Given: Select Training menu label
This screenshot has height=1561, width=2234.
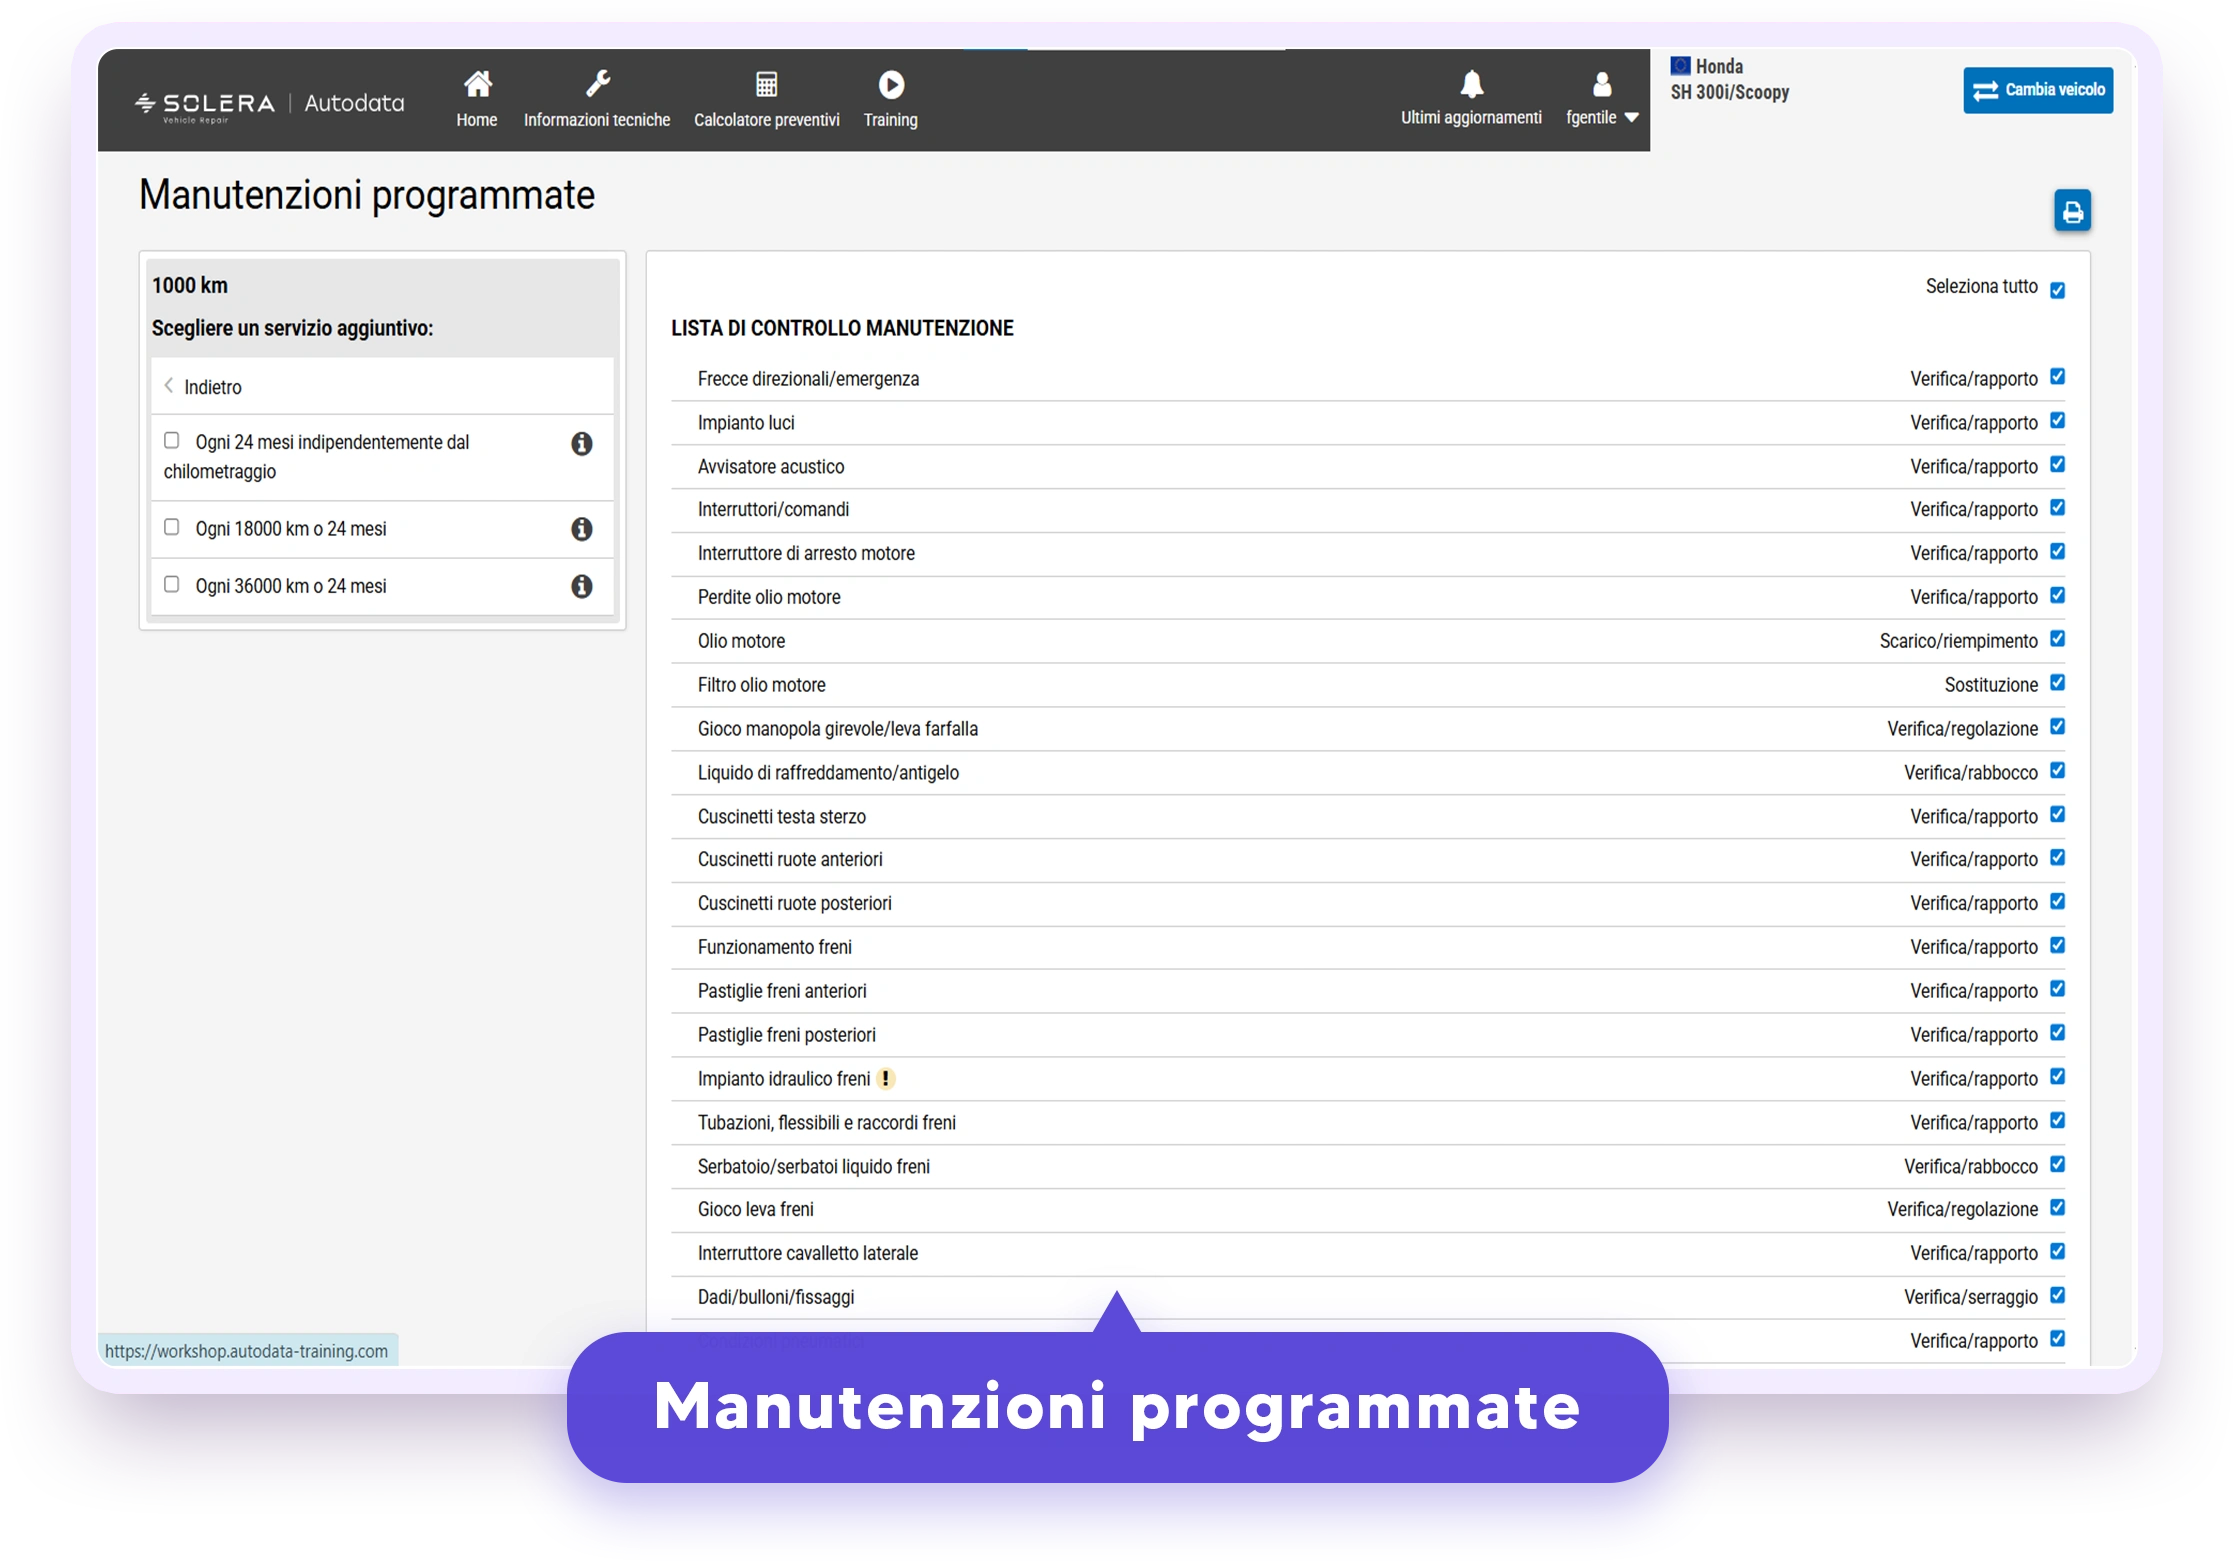Looking at the screenshot, I should 891,120.
